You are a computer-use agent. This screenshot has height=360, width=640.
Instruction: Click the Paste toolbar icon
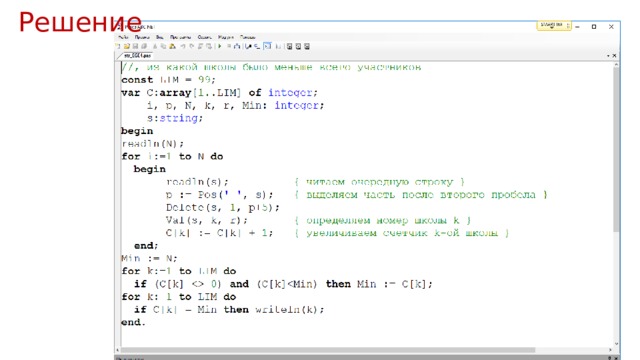[172, 46]
